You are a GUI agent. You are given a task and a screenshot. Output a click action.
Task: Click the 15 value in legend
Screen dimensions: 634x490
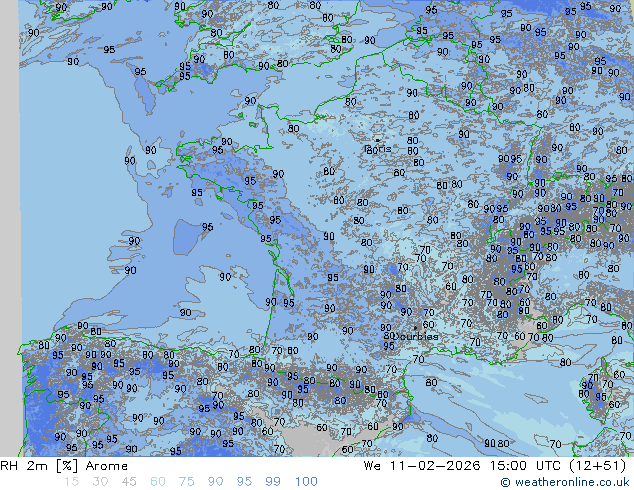71,482
